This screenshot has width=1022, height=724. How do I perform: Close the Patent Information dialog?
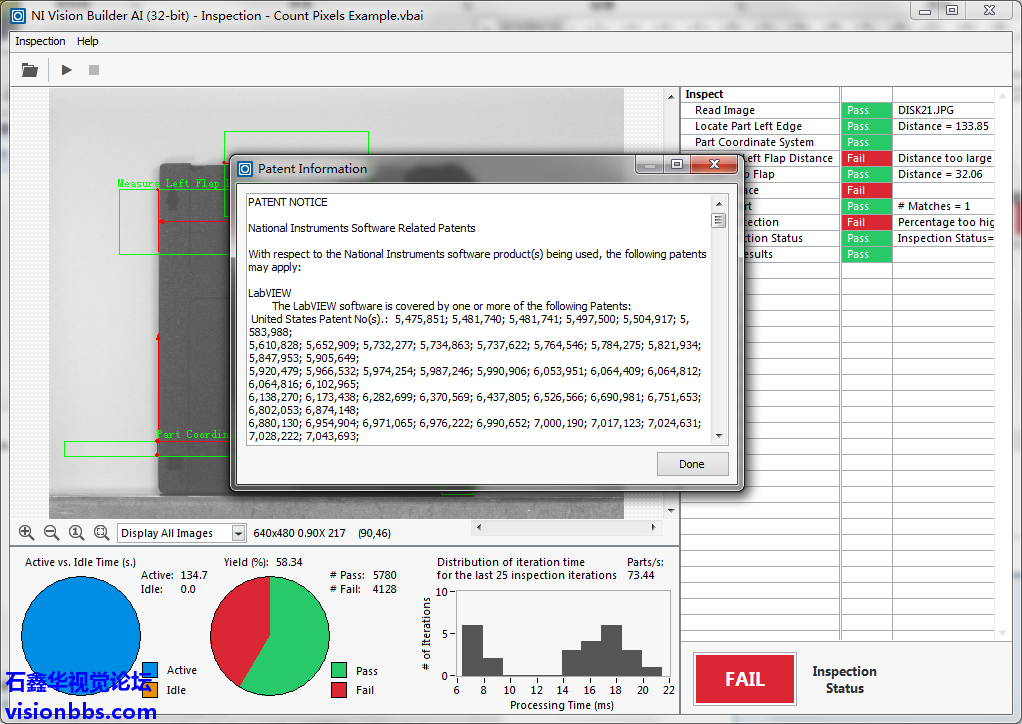(714, 165)
